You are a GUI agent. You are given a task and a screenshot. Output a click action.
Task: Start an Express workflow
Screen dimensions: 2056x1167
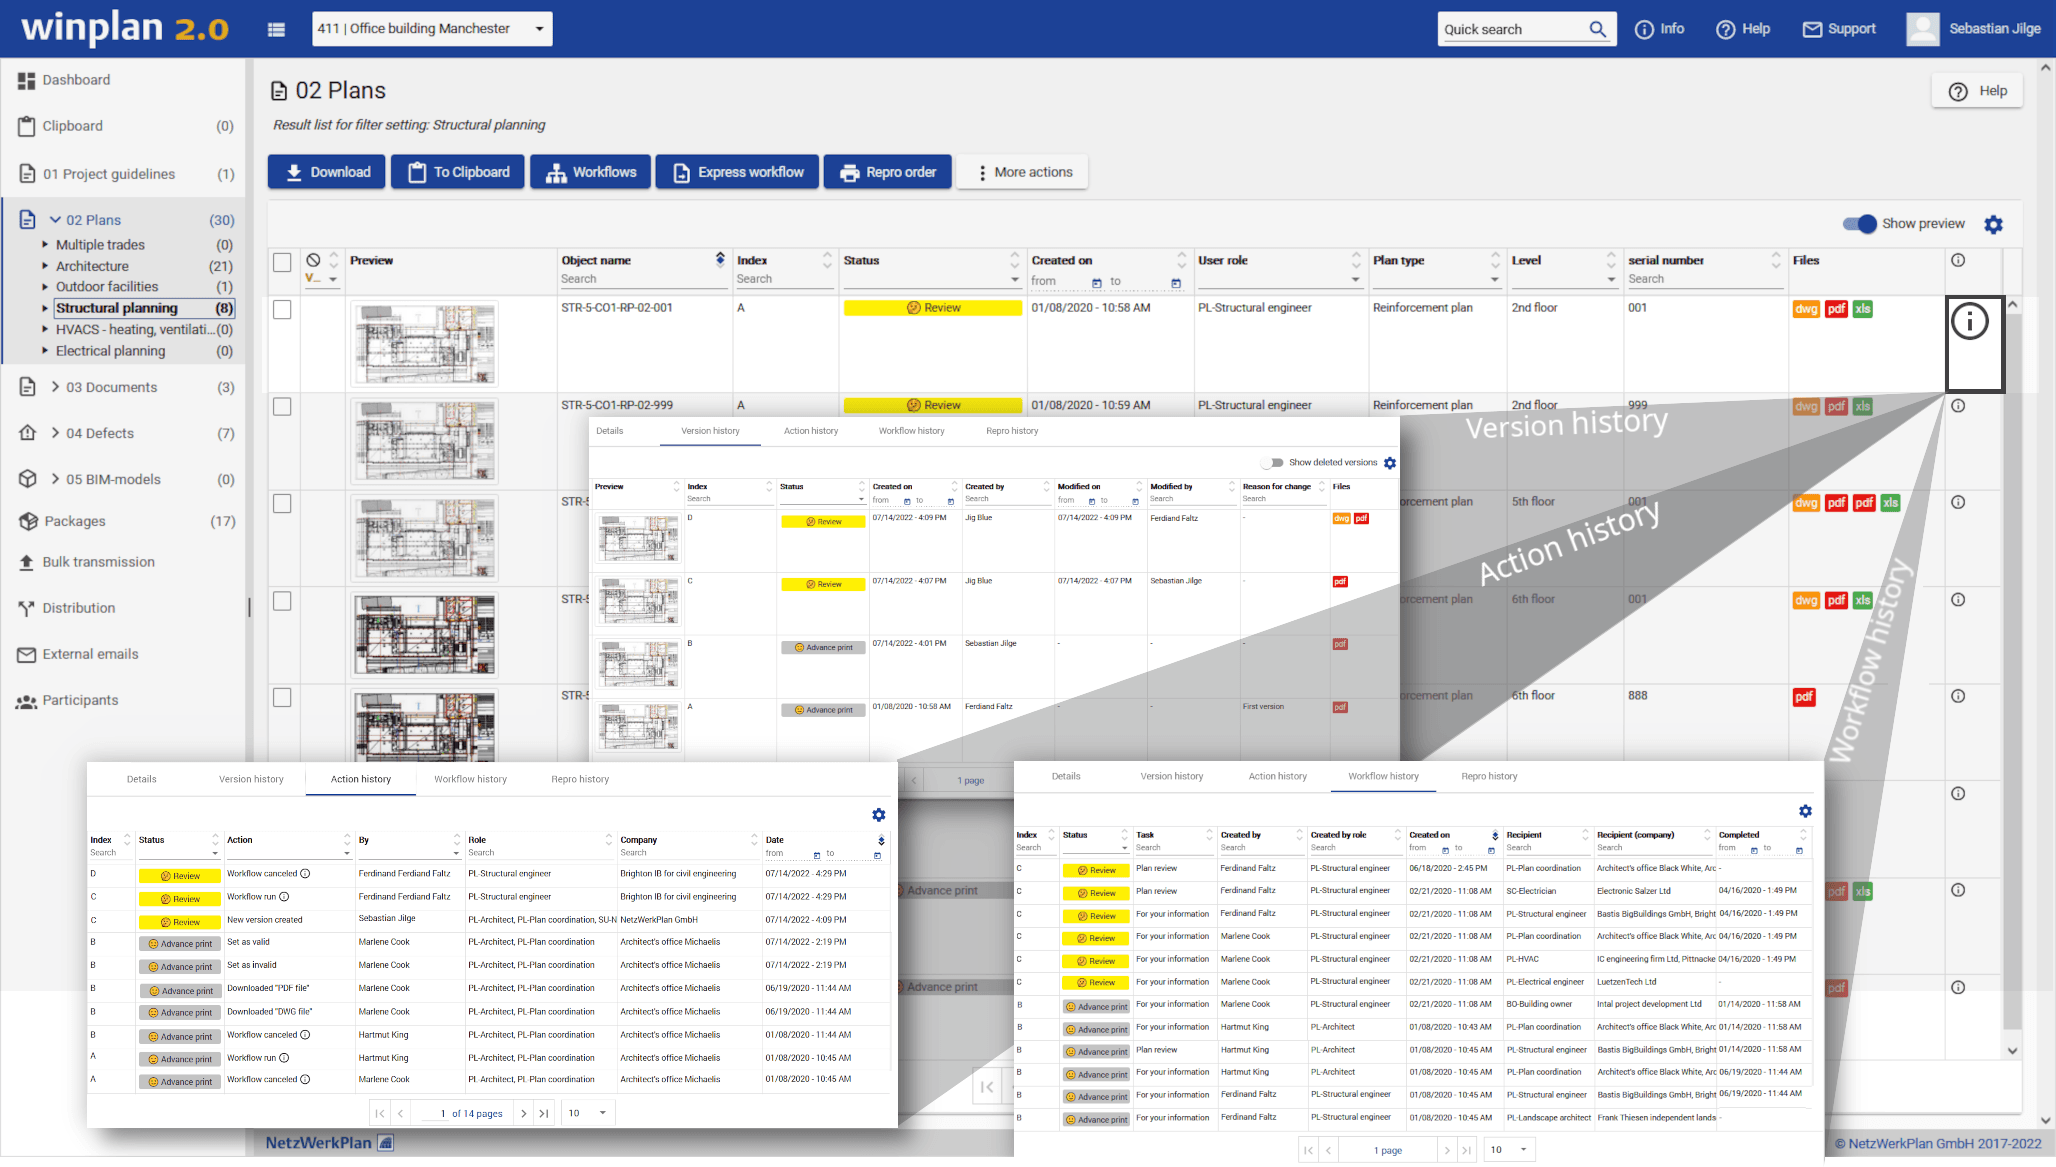737,172
